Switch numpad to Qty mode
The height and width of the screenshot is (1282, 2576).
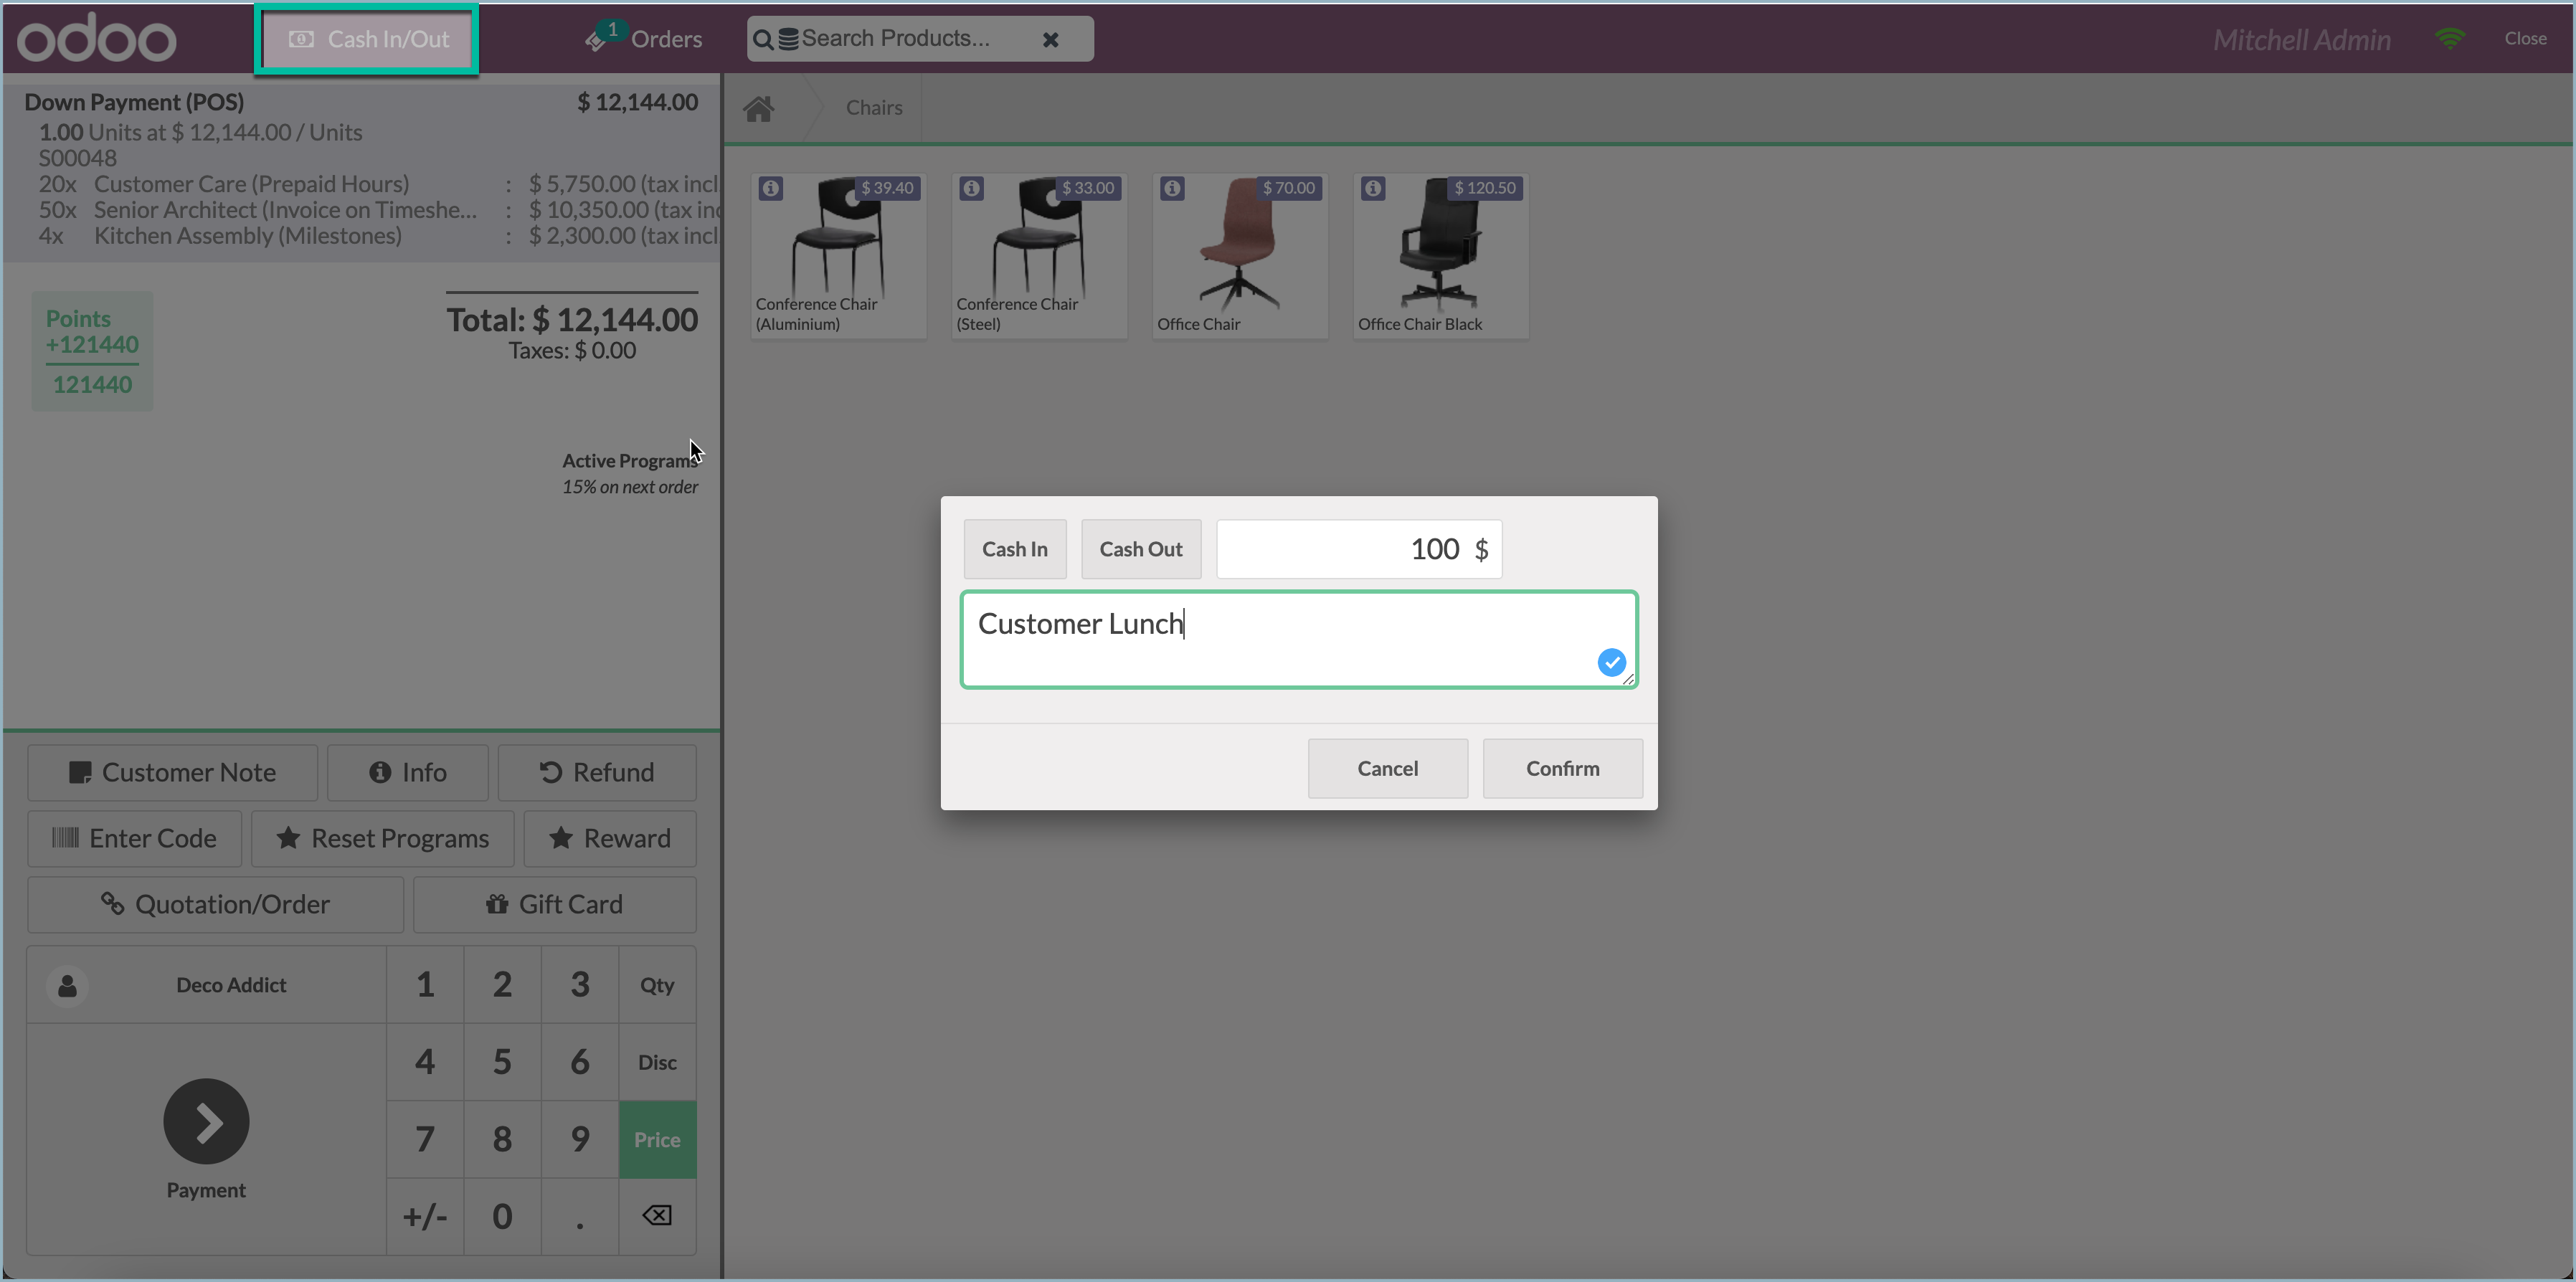[657, 986]
